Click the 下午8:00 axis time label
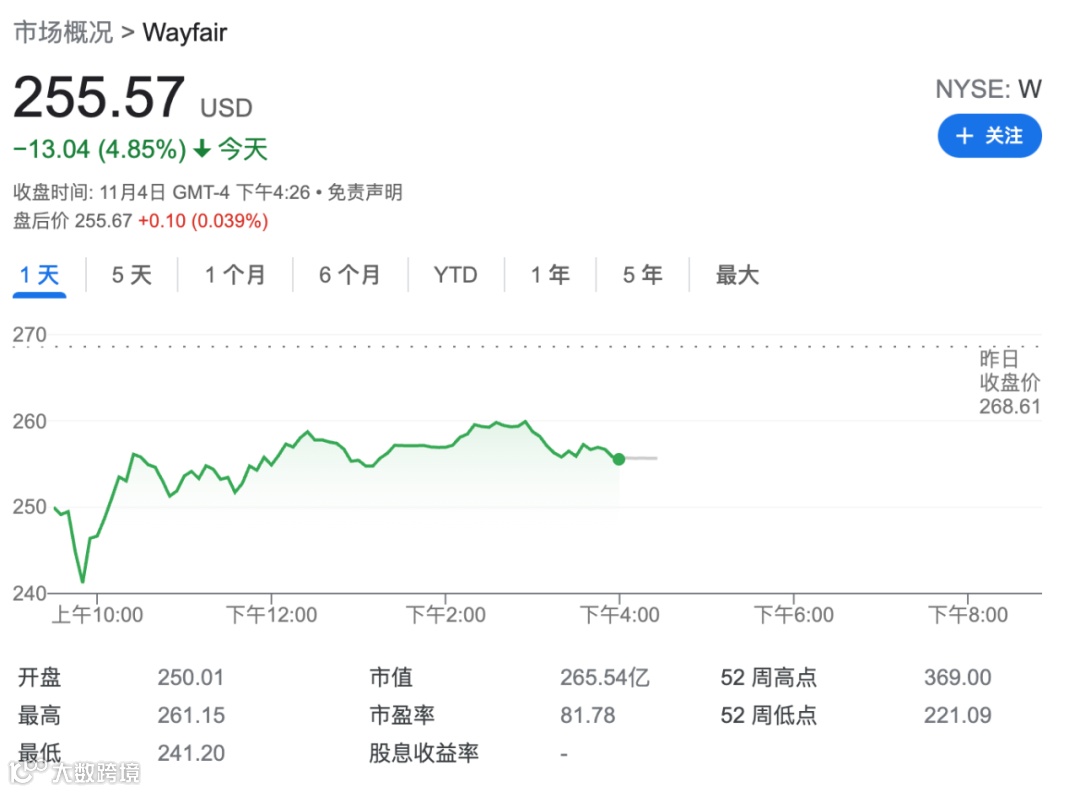 click(x=968, y=614)
